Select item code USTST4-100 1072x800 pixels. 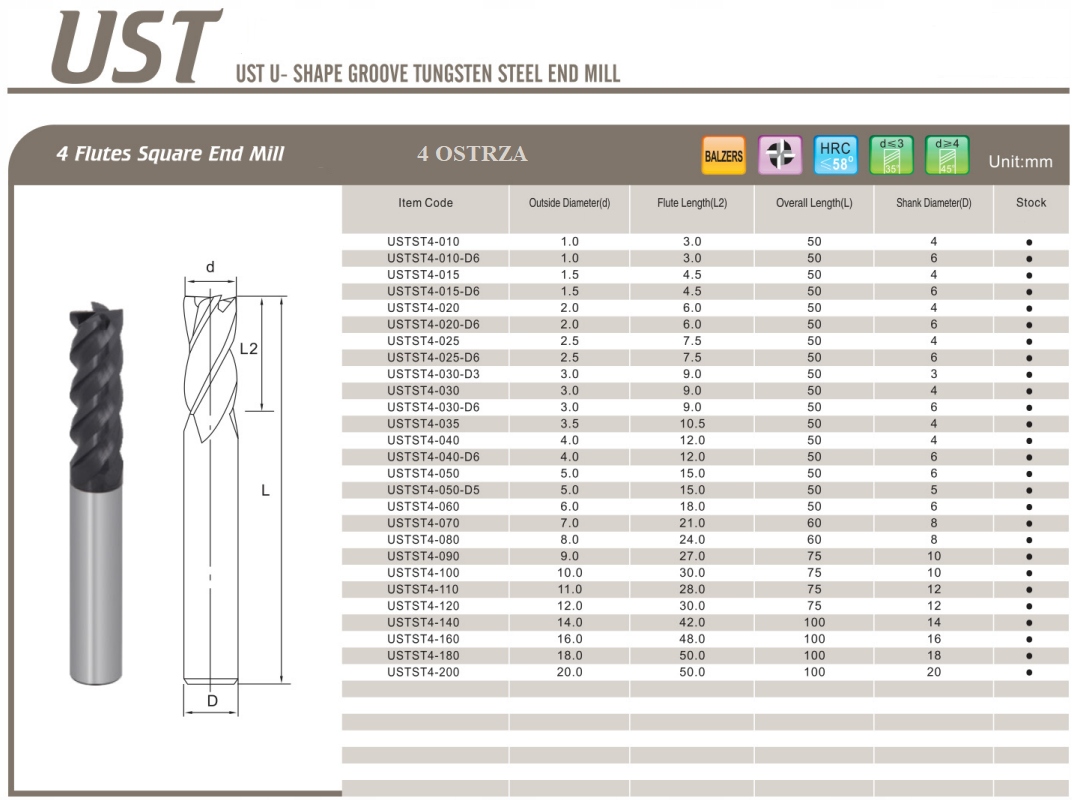coord(423,573)
